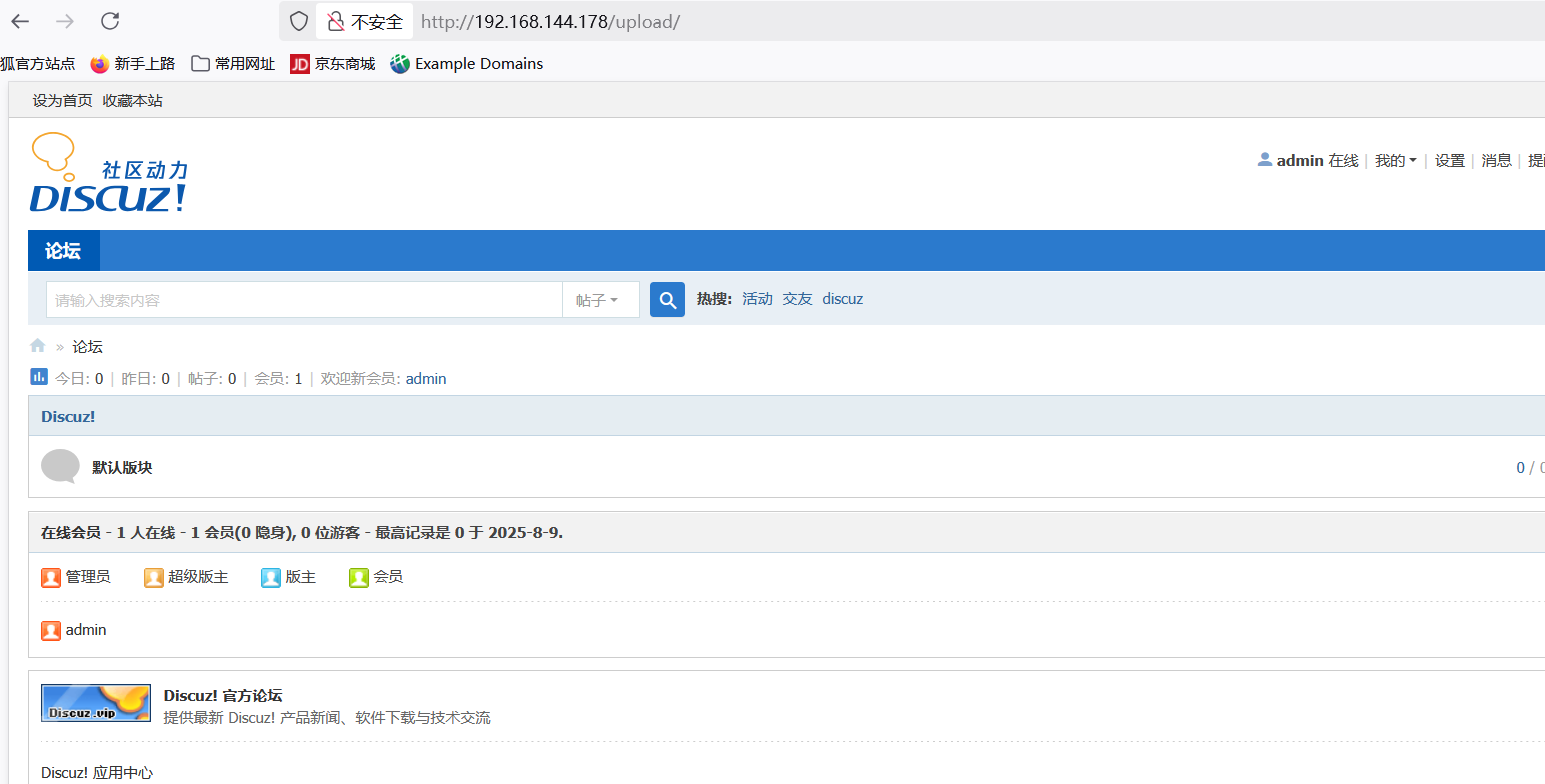Click the Discuz! logo

coord(109,172)
